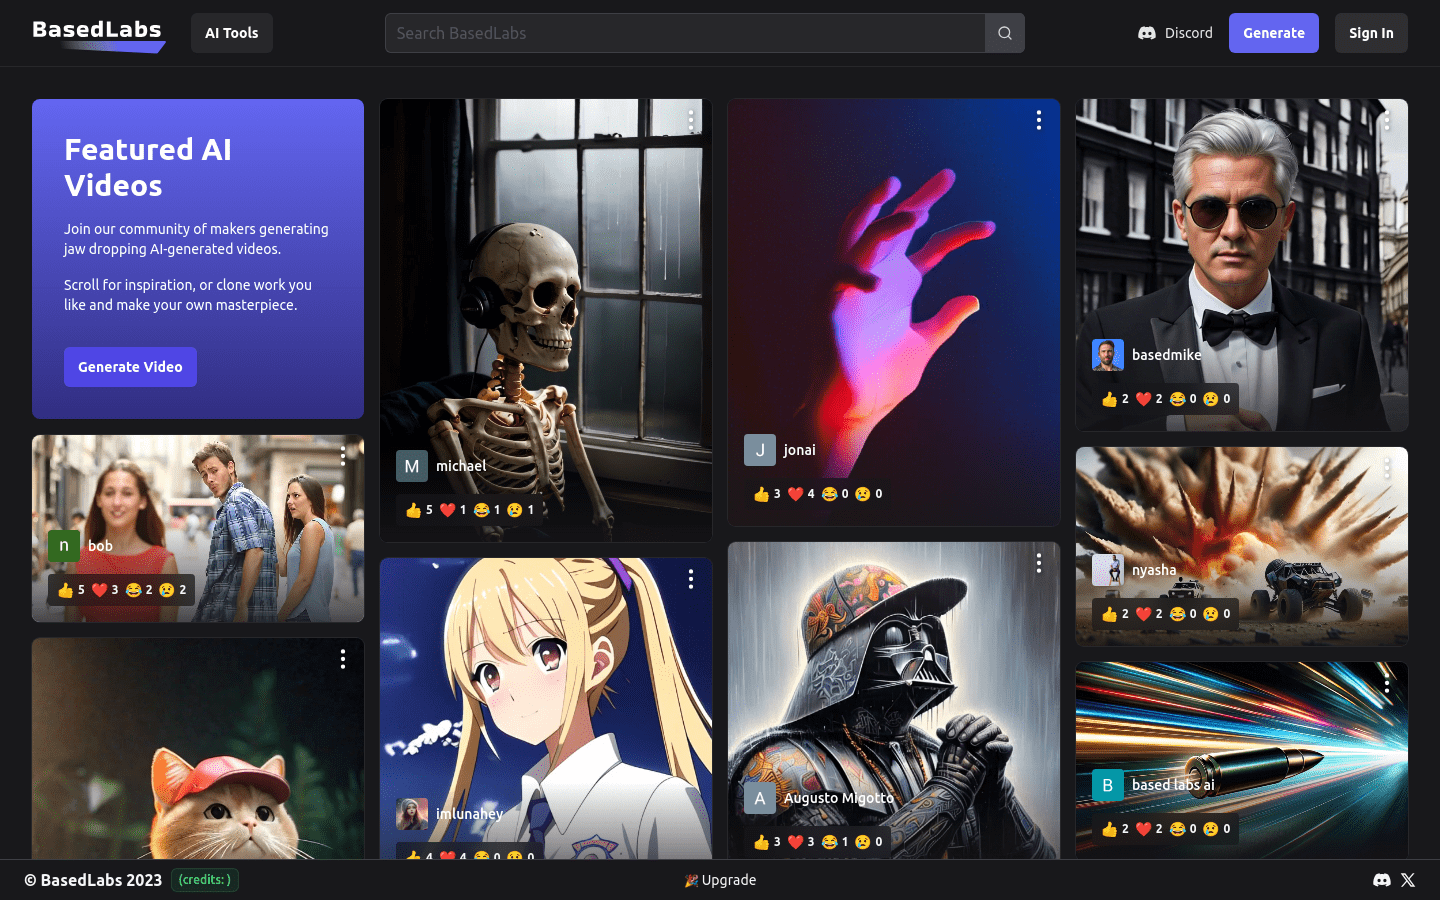
Task: Open three-dot menu on glowing hand video
Action: [1039, 121]
